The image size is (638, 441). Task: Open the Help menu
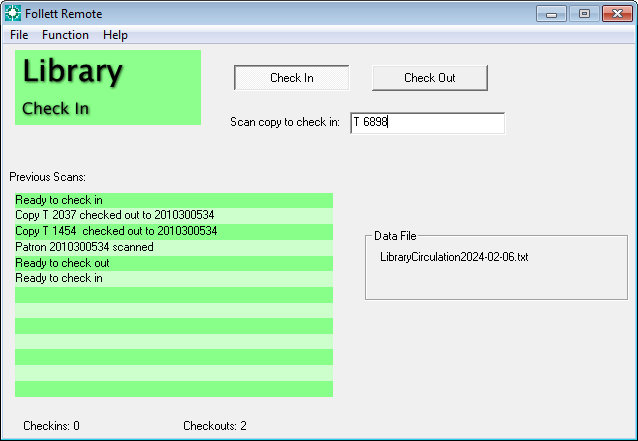coord(115,35)
